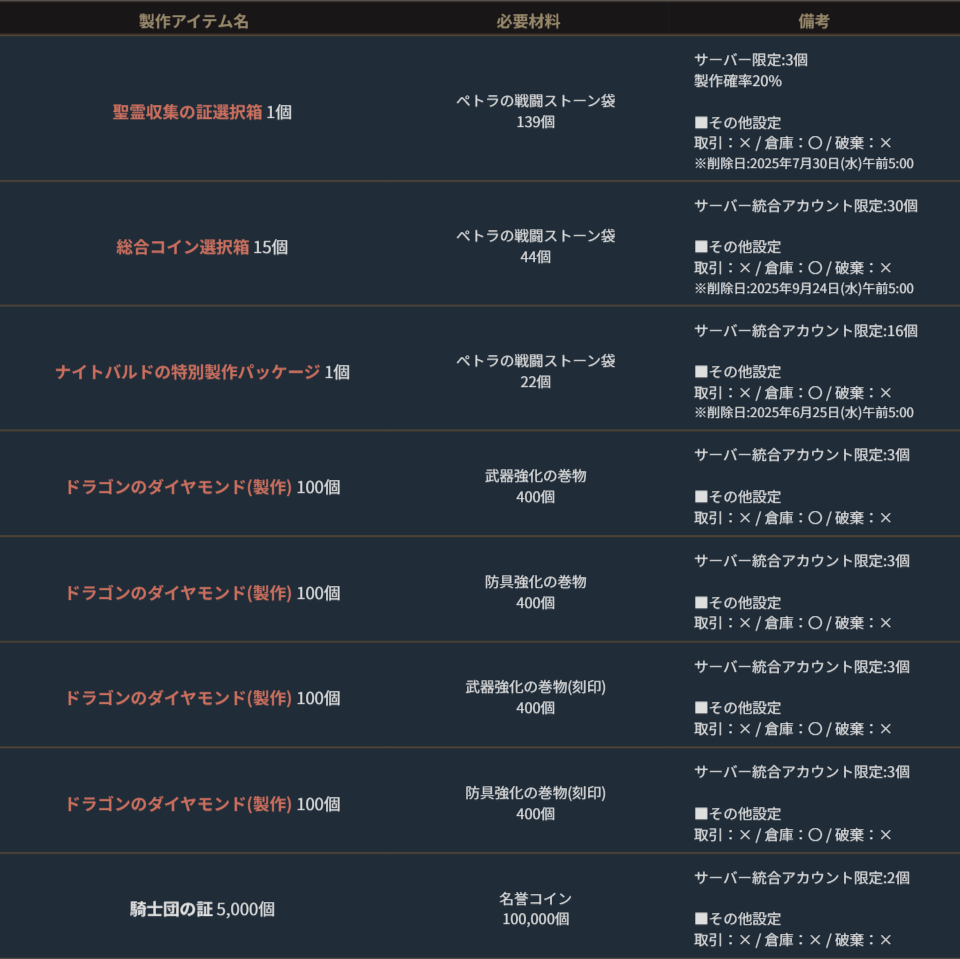This screenshot has width=960, height=959.
Task: Click the 製作確率20% note text
Action: pyautogui.click(x=738, y=81)
